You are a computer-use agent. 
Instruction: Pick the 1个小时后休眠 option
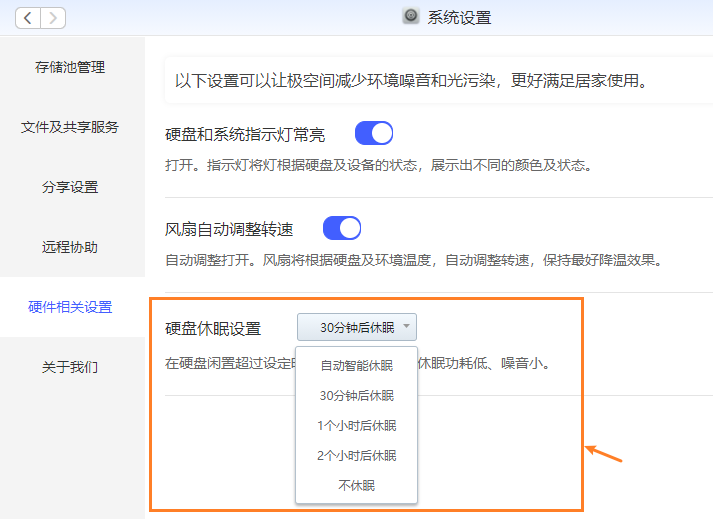(356, 425)
